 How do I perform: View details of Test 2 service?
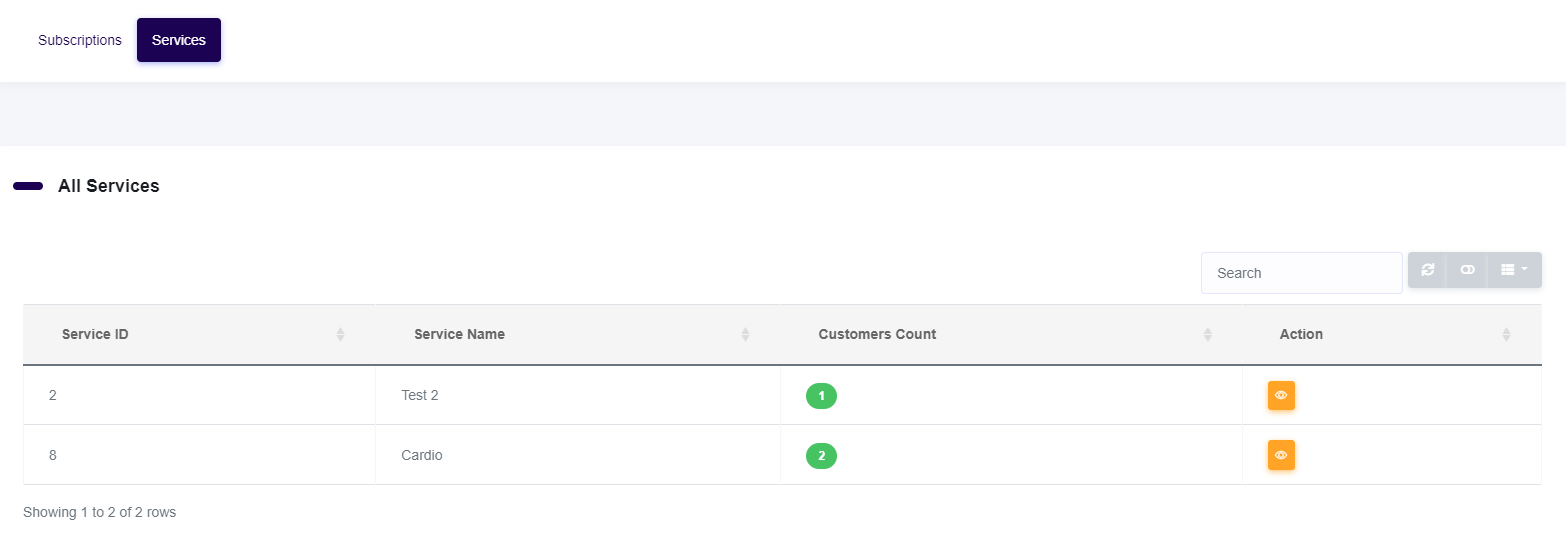pos(1281,395)
